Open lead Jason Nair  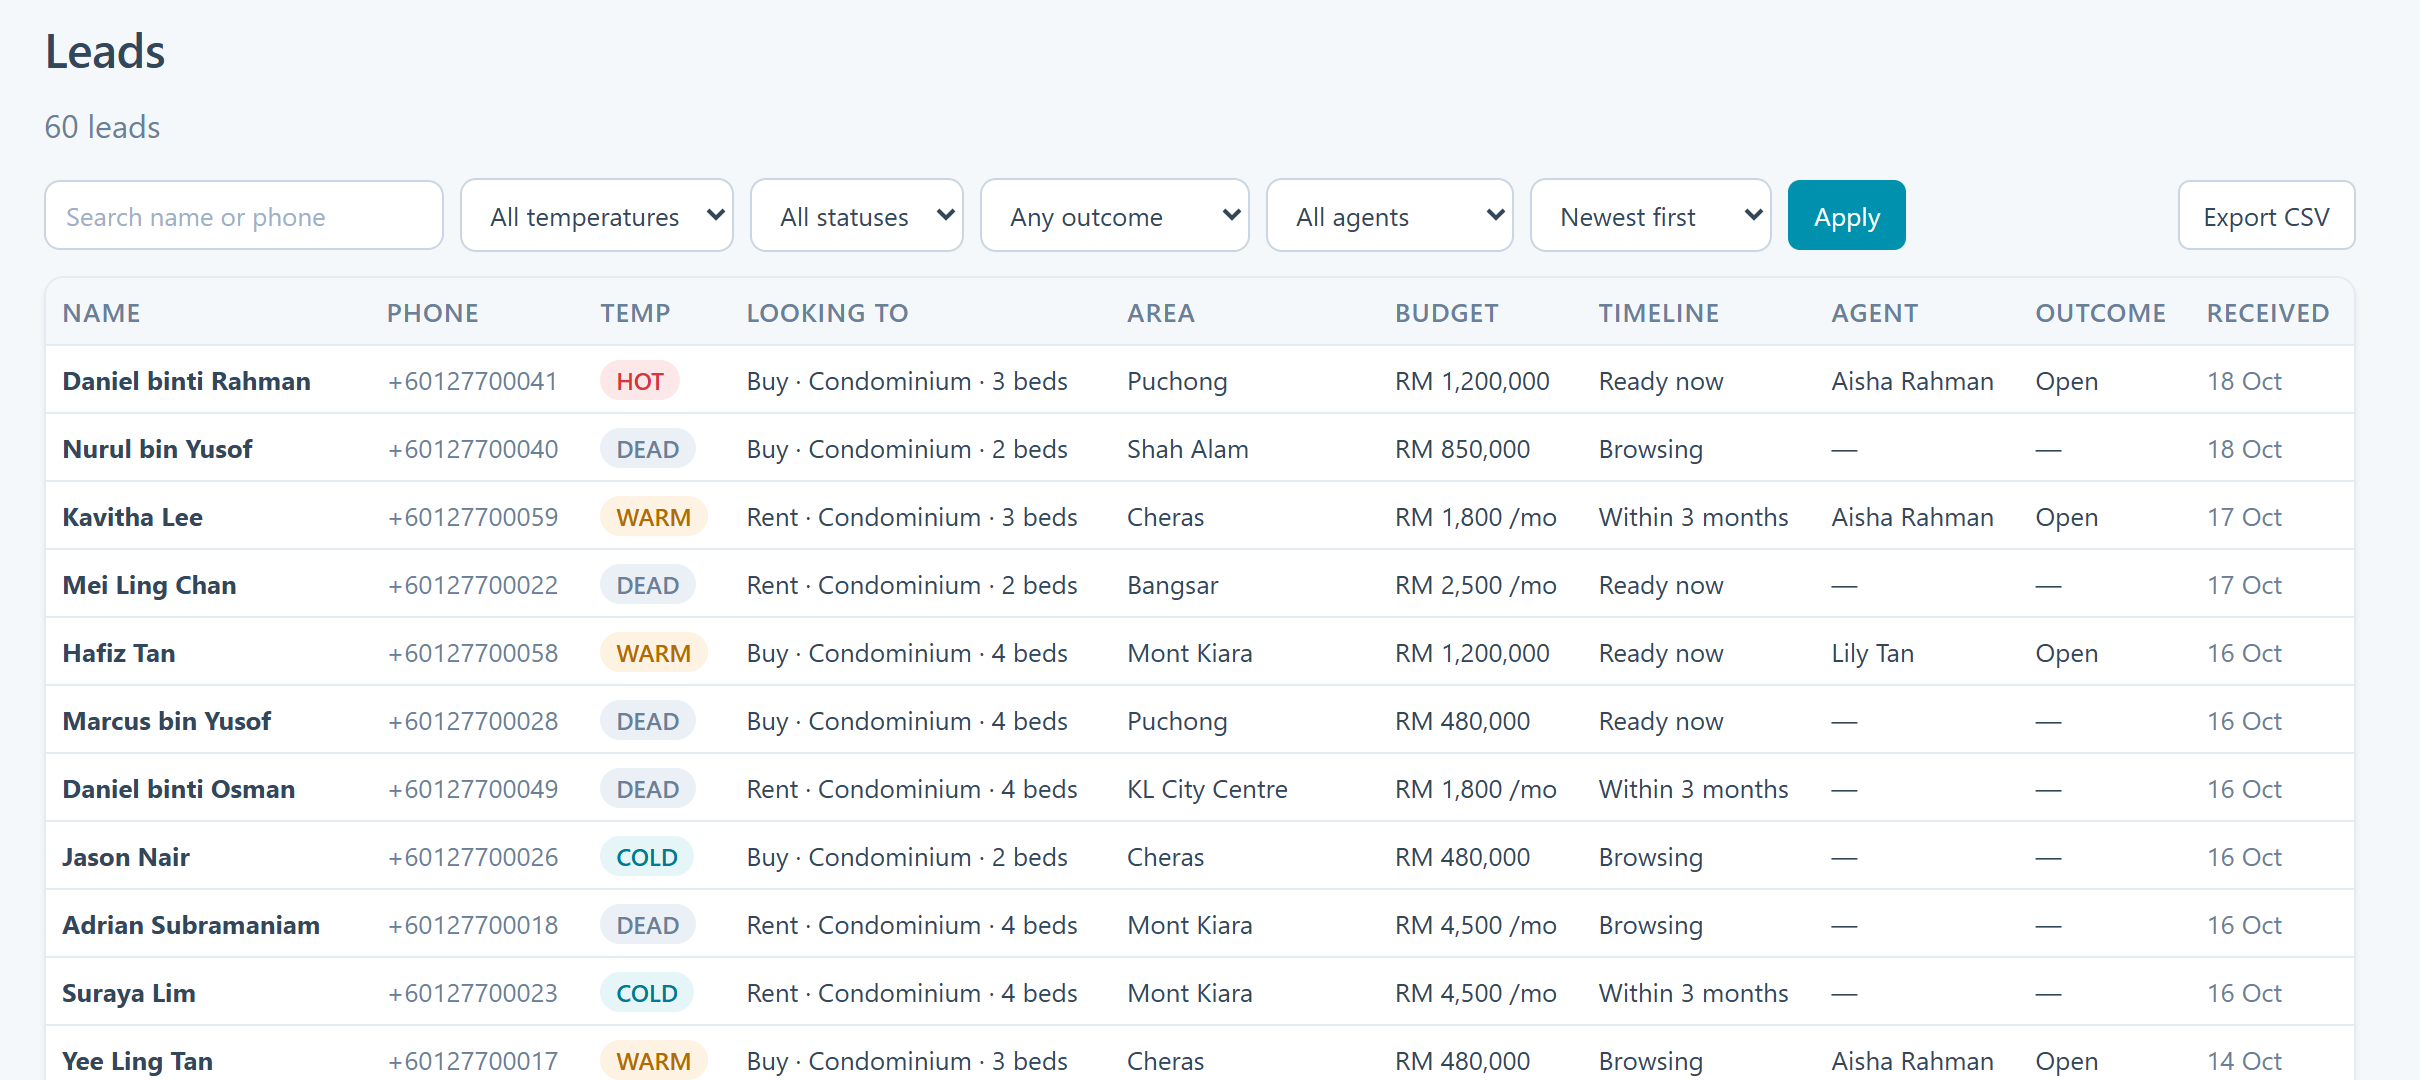click(125, 857)
